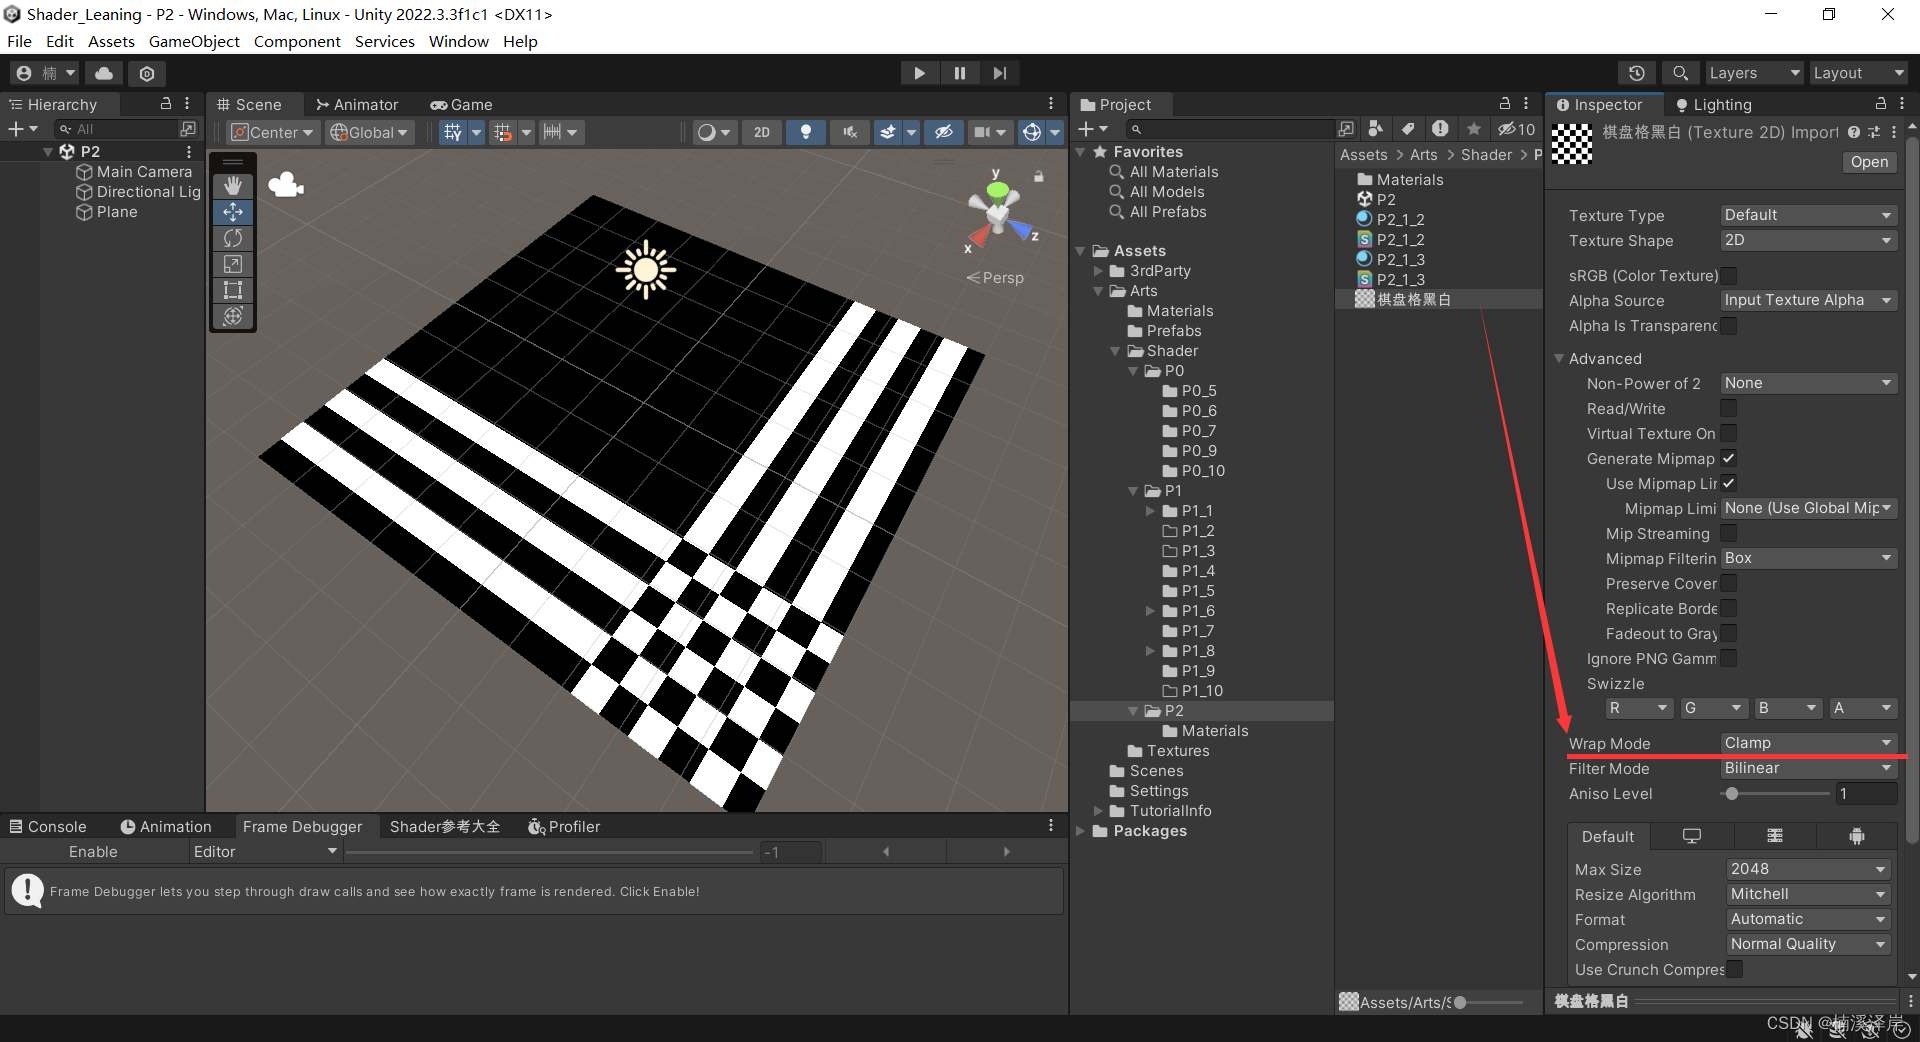The width and height of the screenshot is (1920, 1042).
Task: Open the Wrap Mode dropdown
Action: pyautogui.click(x=1807, y=743)
